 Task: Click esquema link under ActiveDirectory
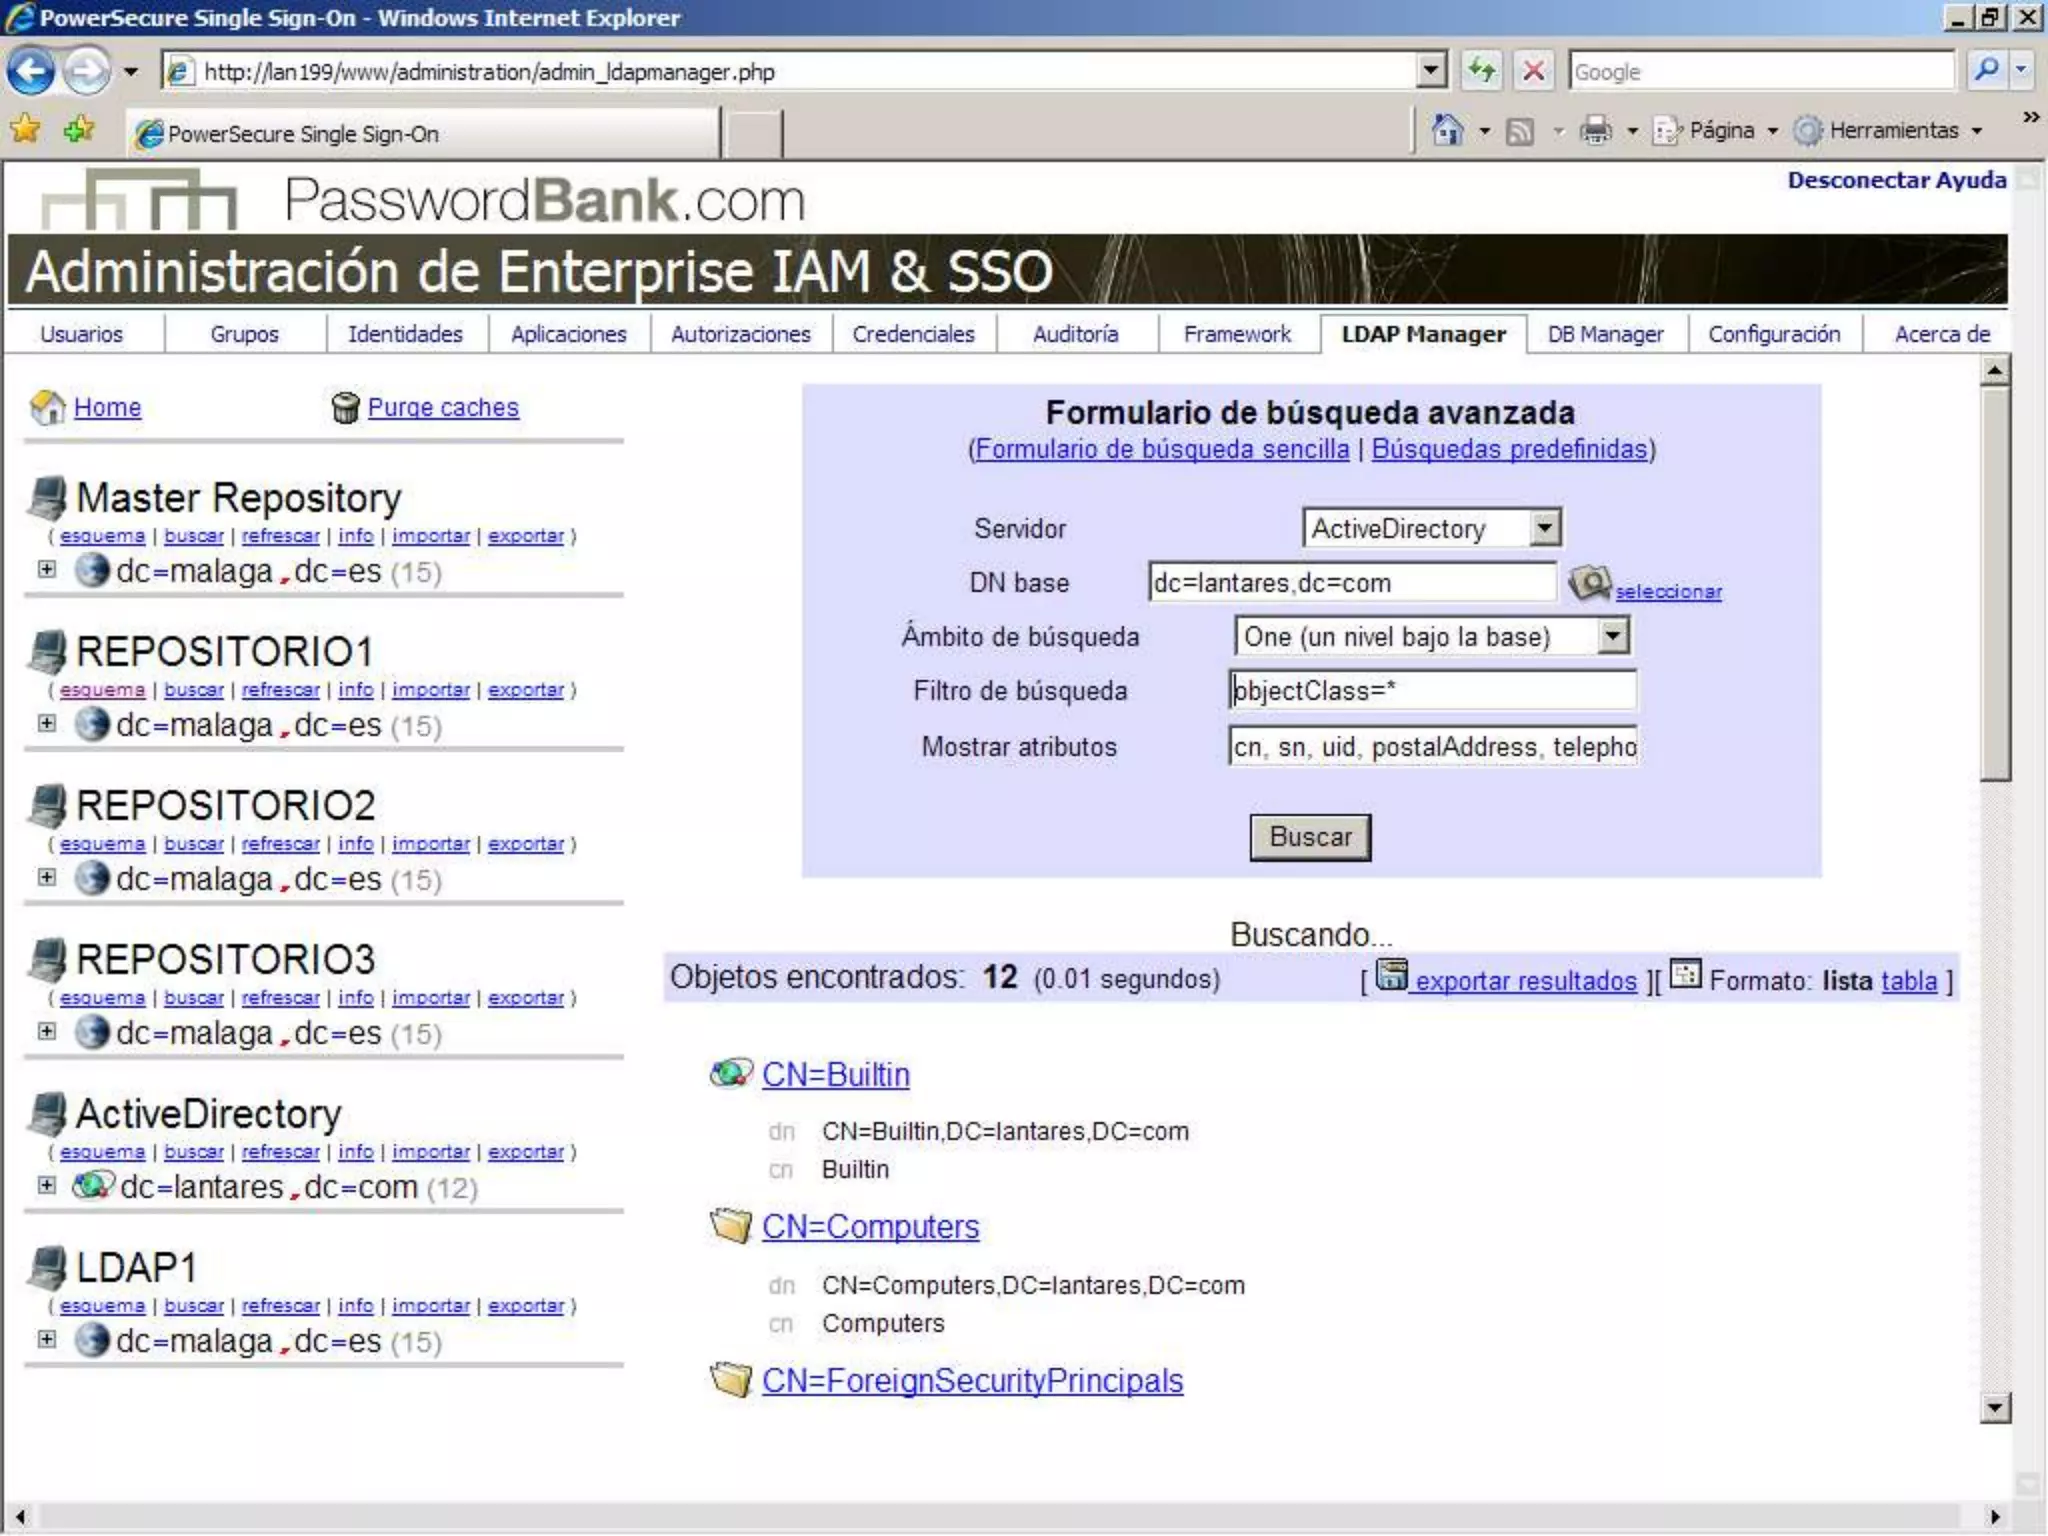click(102, 1152)
